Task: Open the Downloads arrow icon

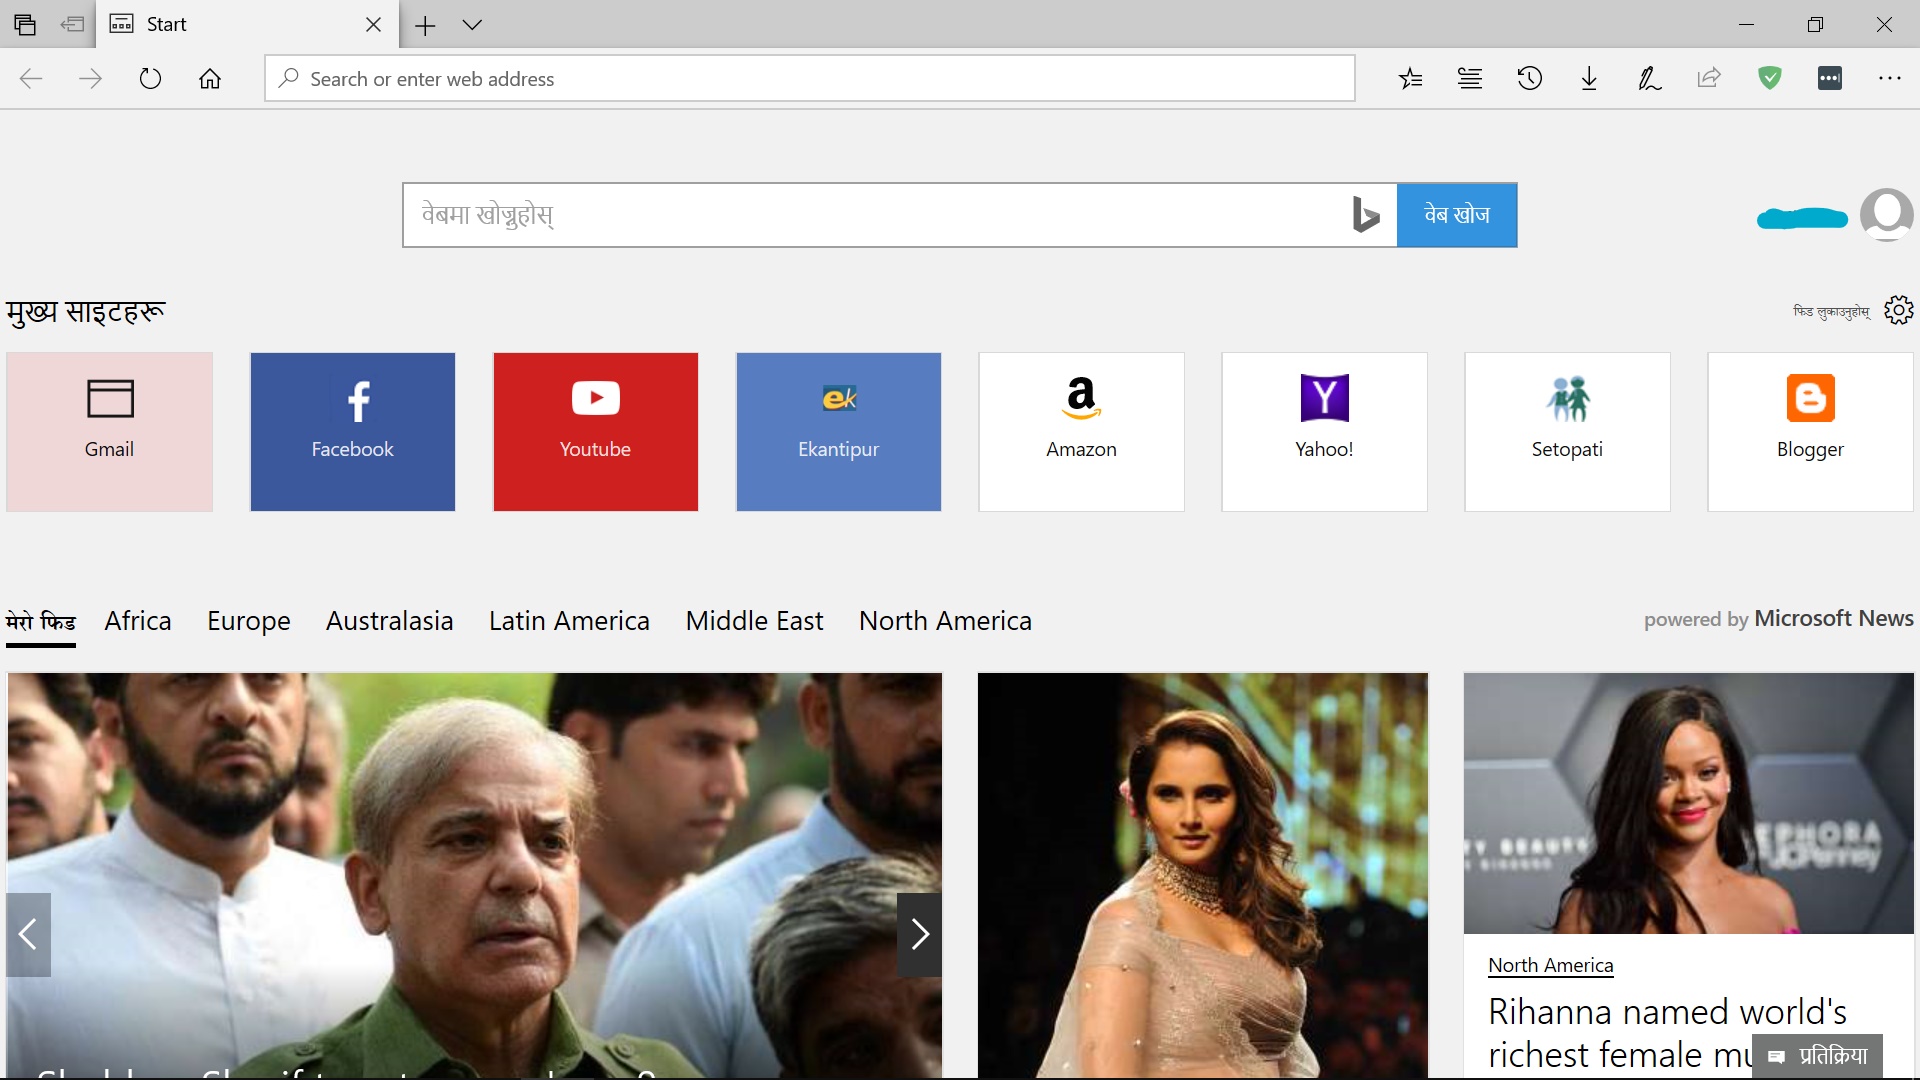Action: click(x=1589, y=79)
